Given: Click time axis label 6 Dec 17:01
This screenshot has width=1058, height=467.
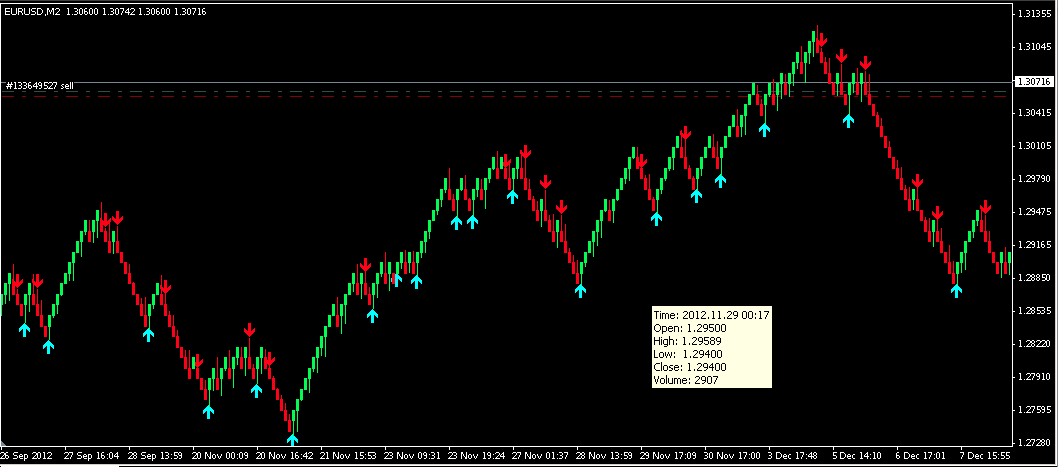Looking at the screenshot, I should pos(920,455).
